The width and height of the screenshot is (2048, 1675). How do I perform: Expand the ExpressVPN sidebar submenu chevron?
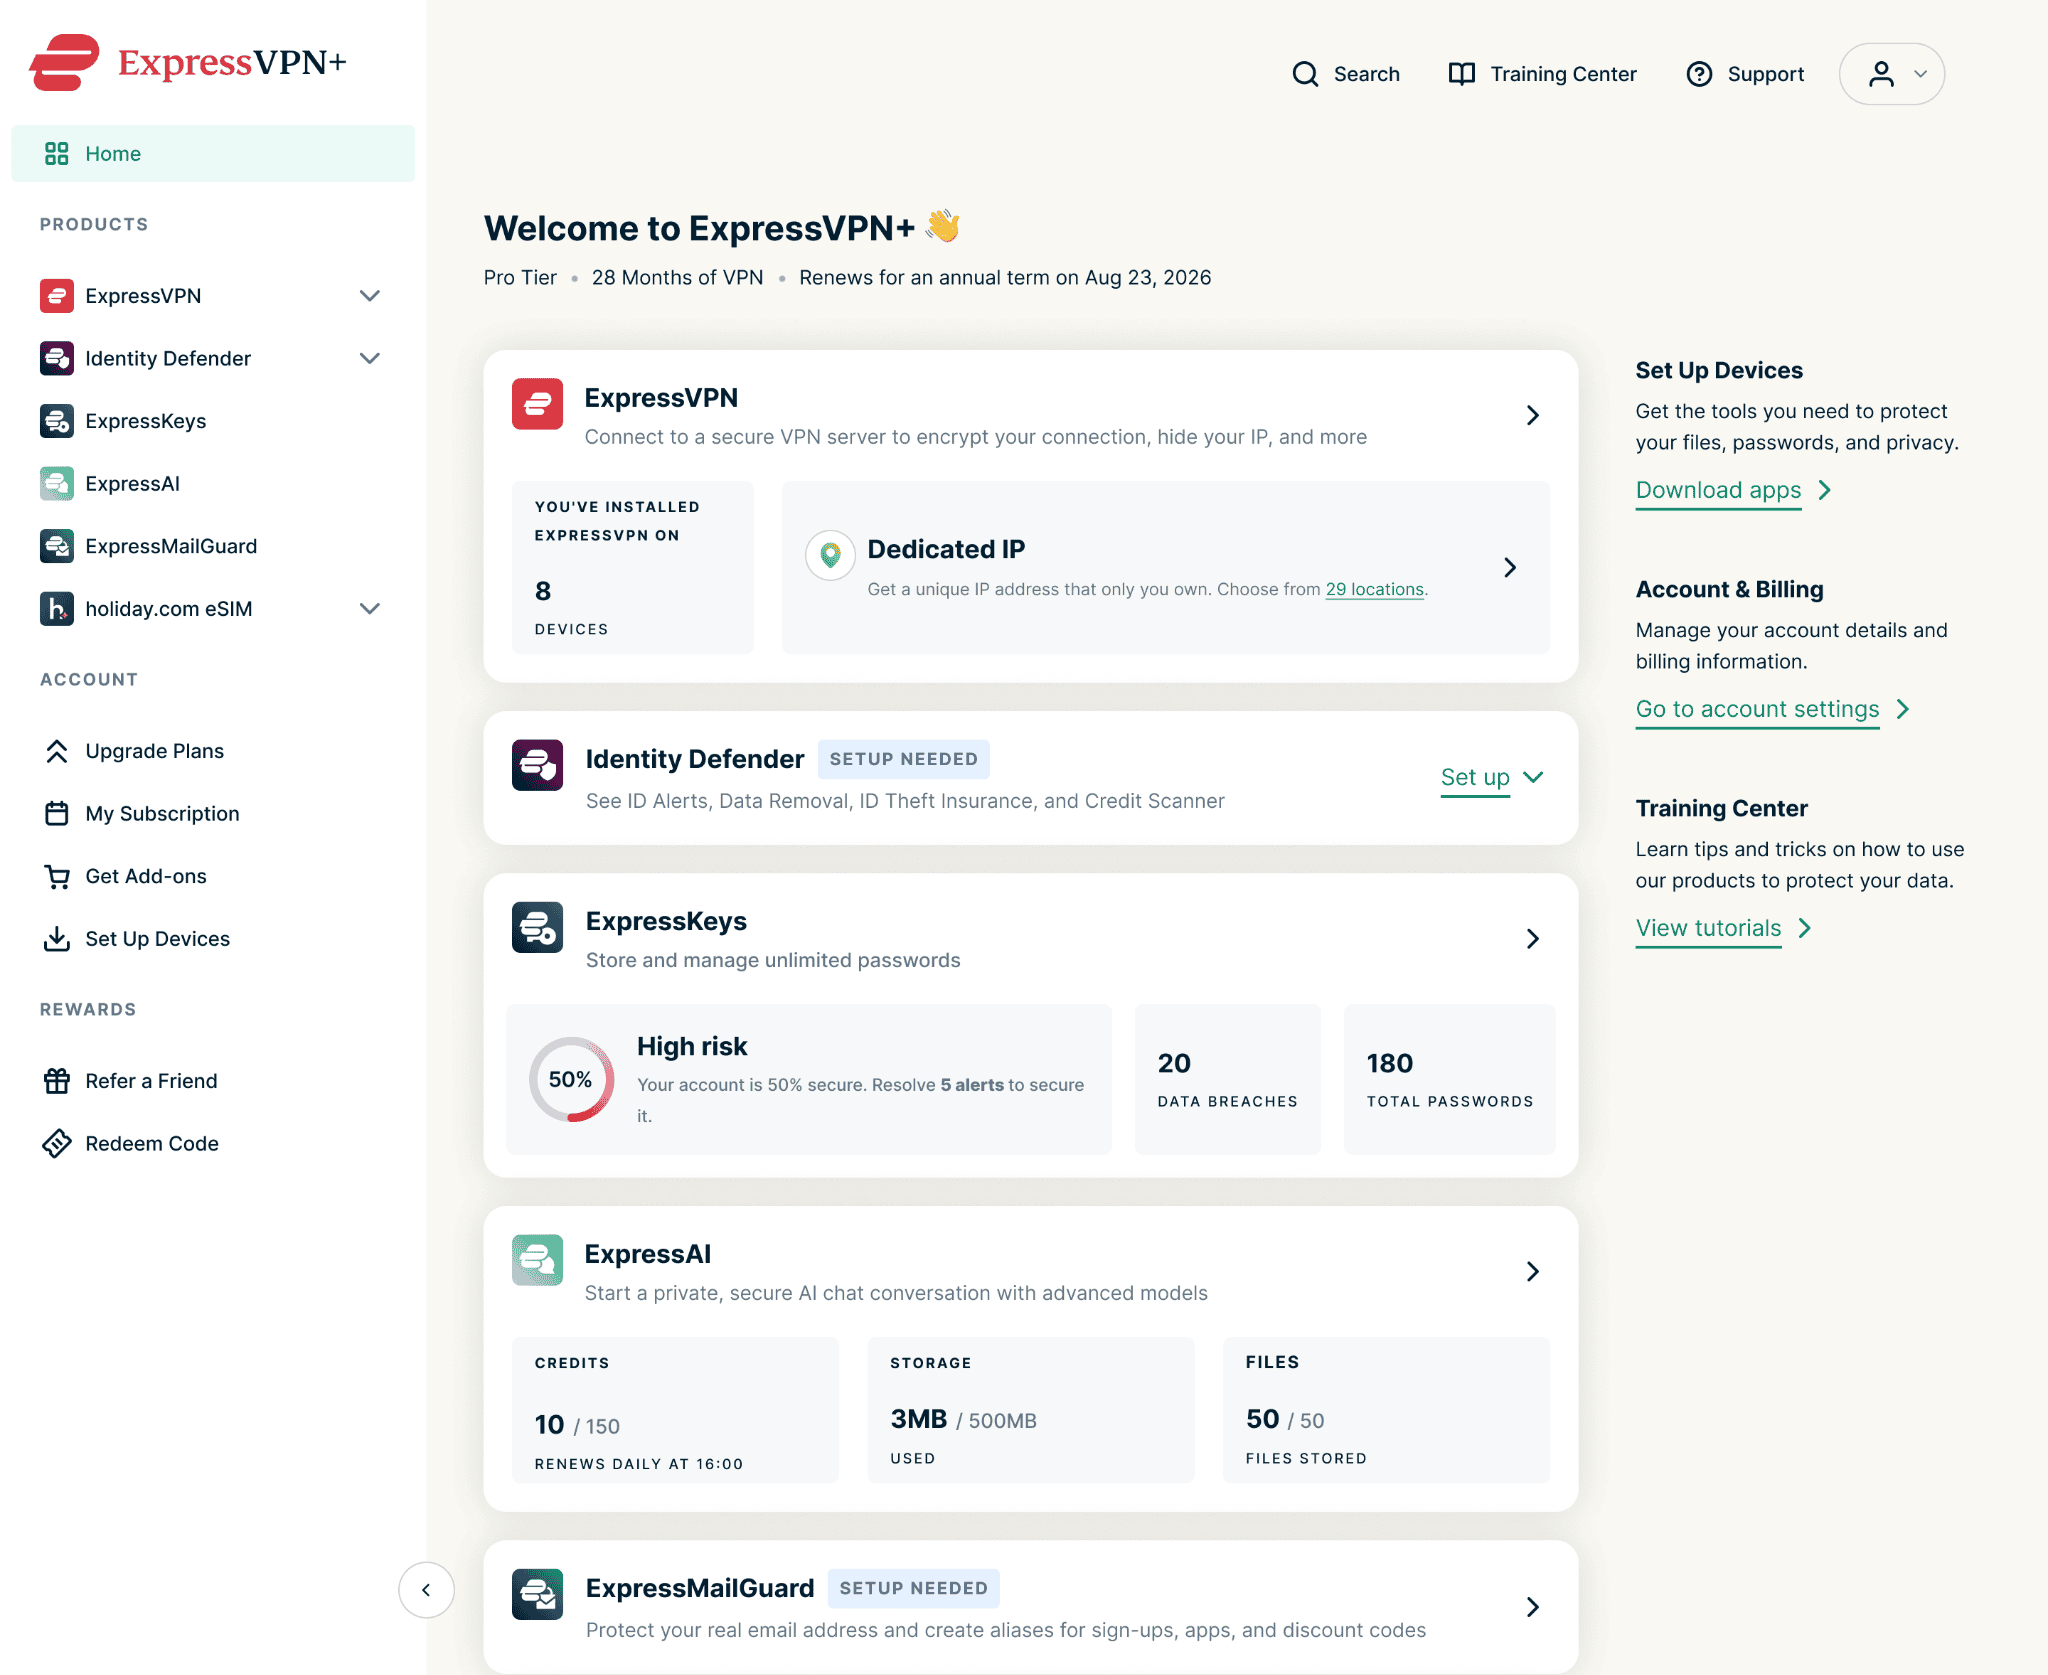[x=370, y=296]
